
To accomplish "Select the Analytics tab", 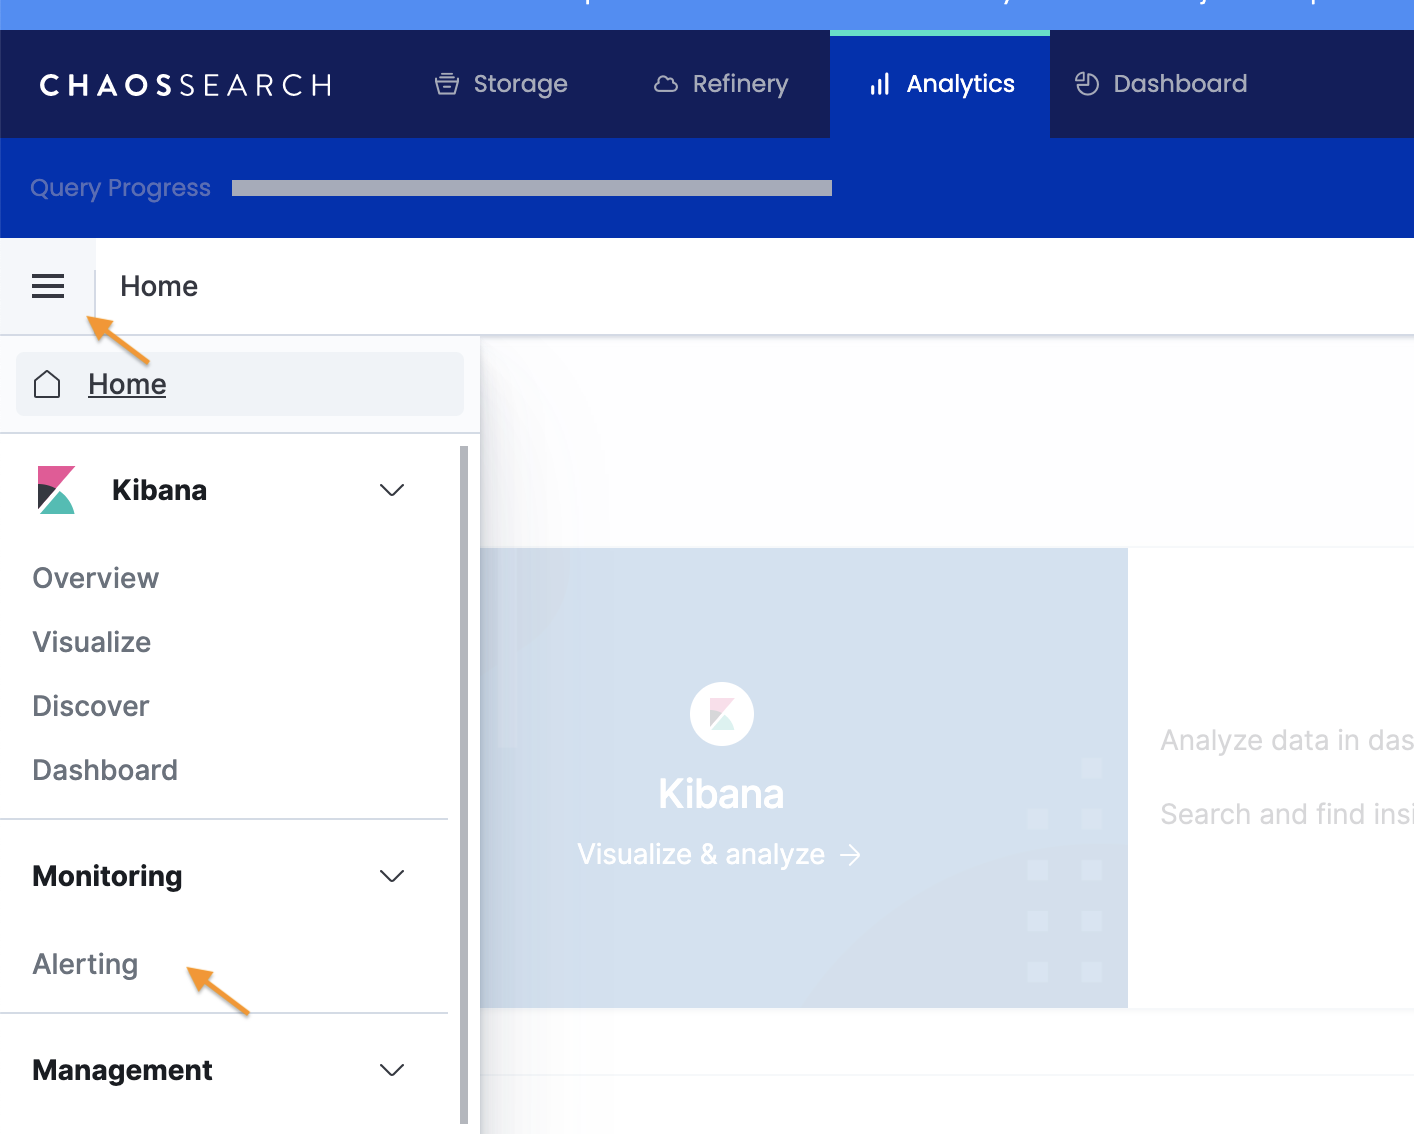I will tap(940, 84).
